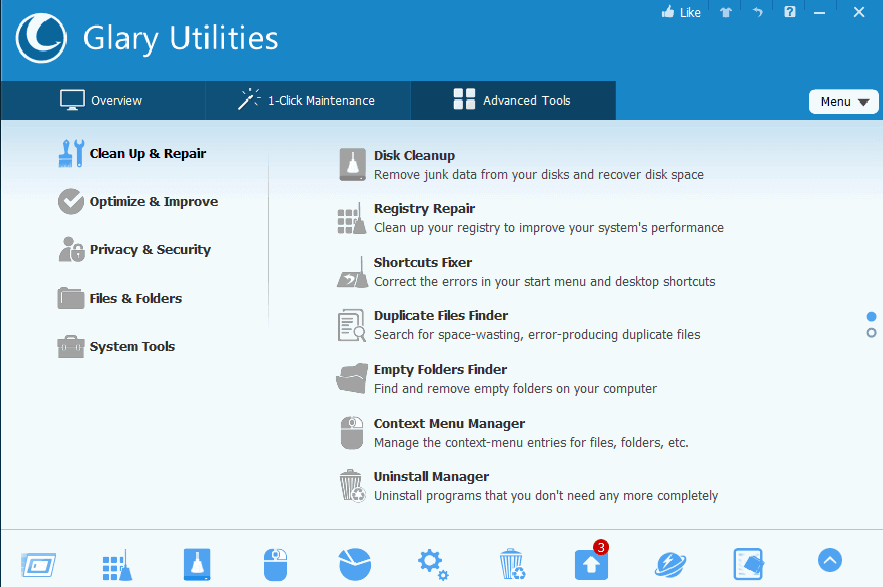
Task: Open the Uninstall Manager title link
Action: [x=431, y=477]
